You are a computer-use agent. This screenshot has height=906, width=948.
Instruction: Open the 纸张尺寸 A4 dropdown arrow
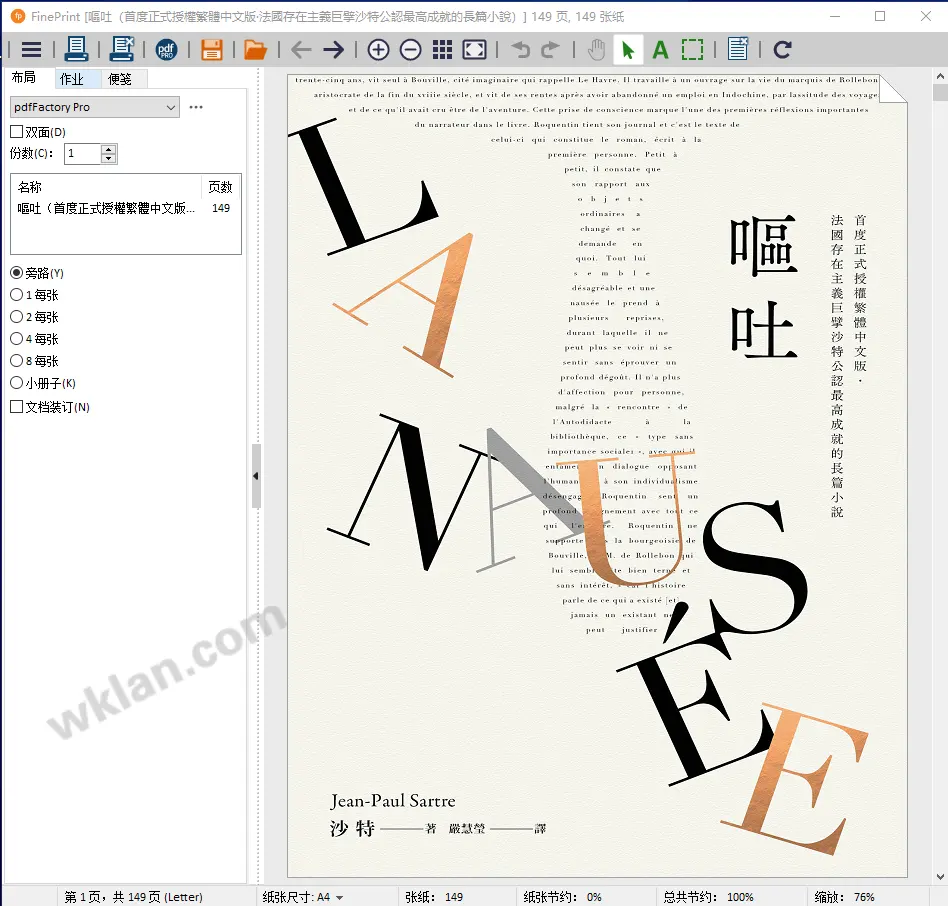click(339, 898)
